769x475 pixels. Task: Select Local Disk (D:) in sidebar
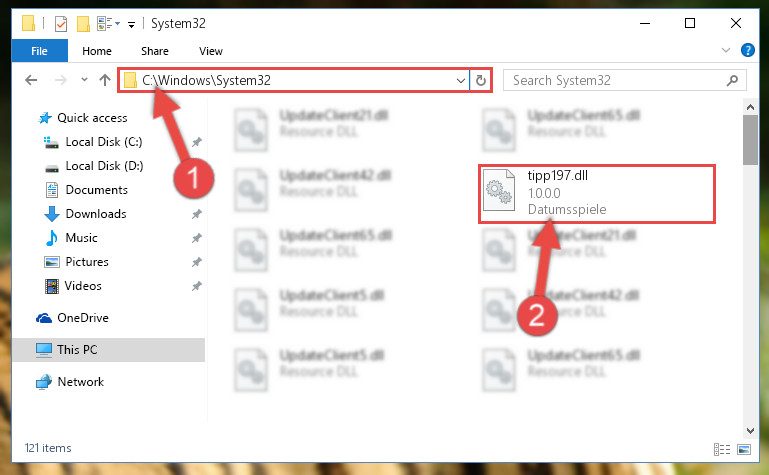tap(104, 166)
